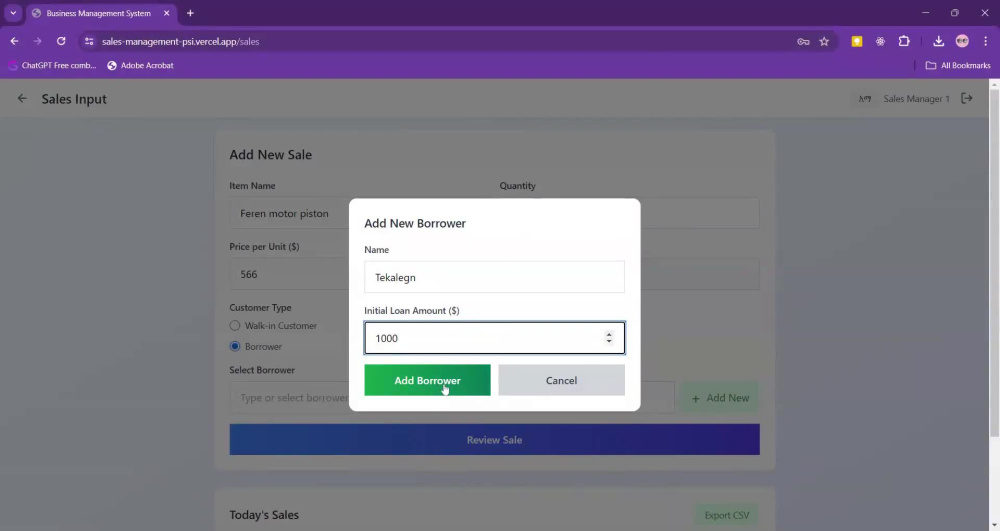Click the Review Sale button

494,440
